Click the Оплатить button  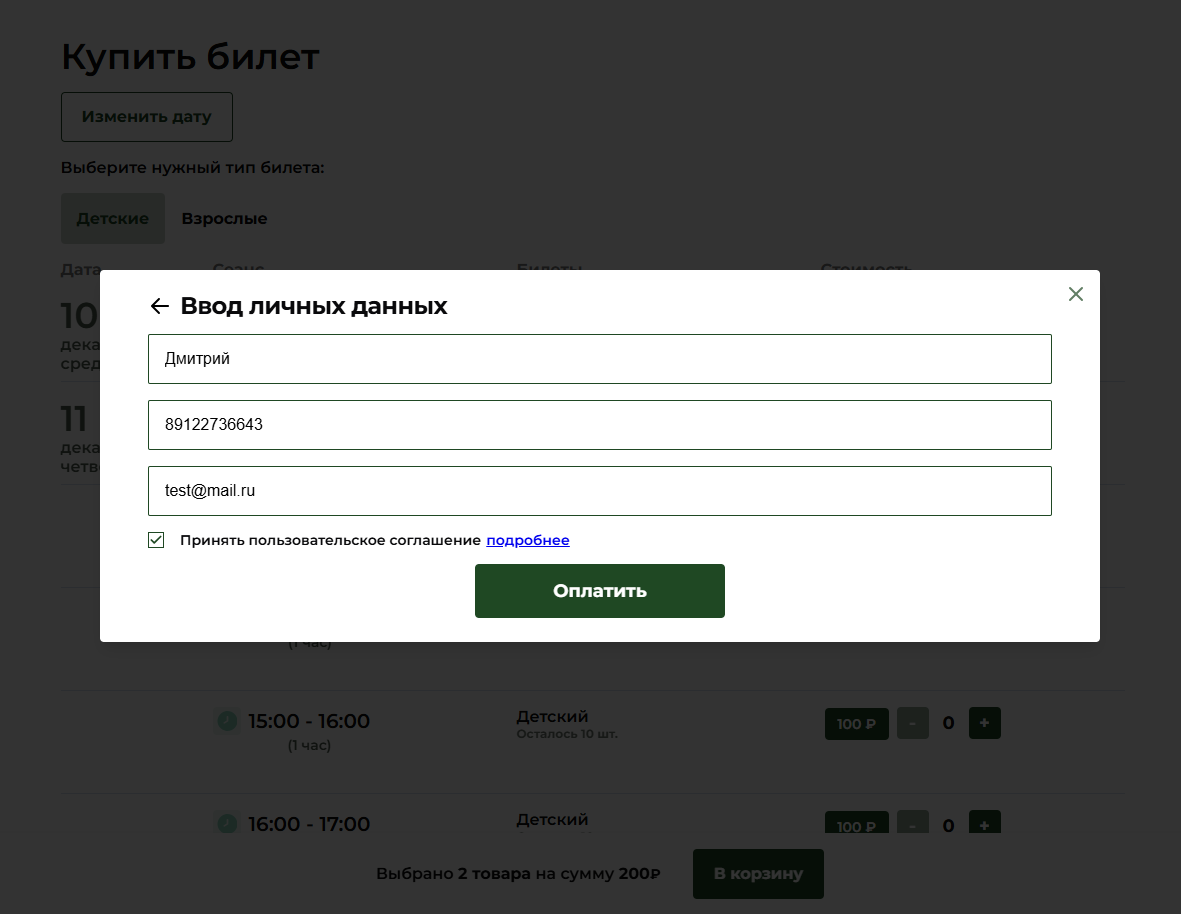click(x=599, y=591)
